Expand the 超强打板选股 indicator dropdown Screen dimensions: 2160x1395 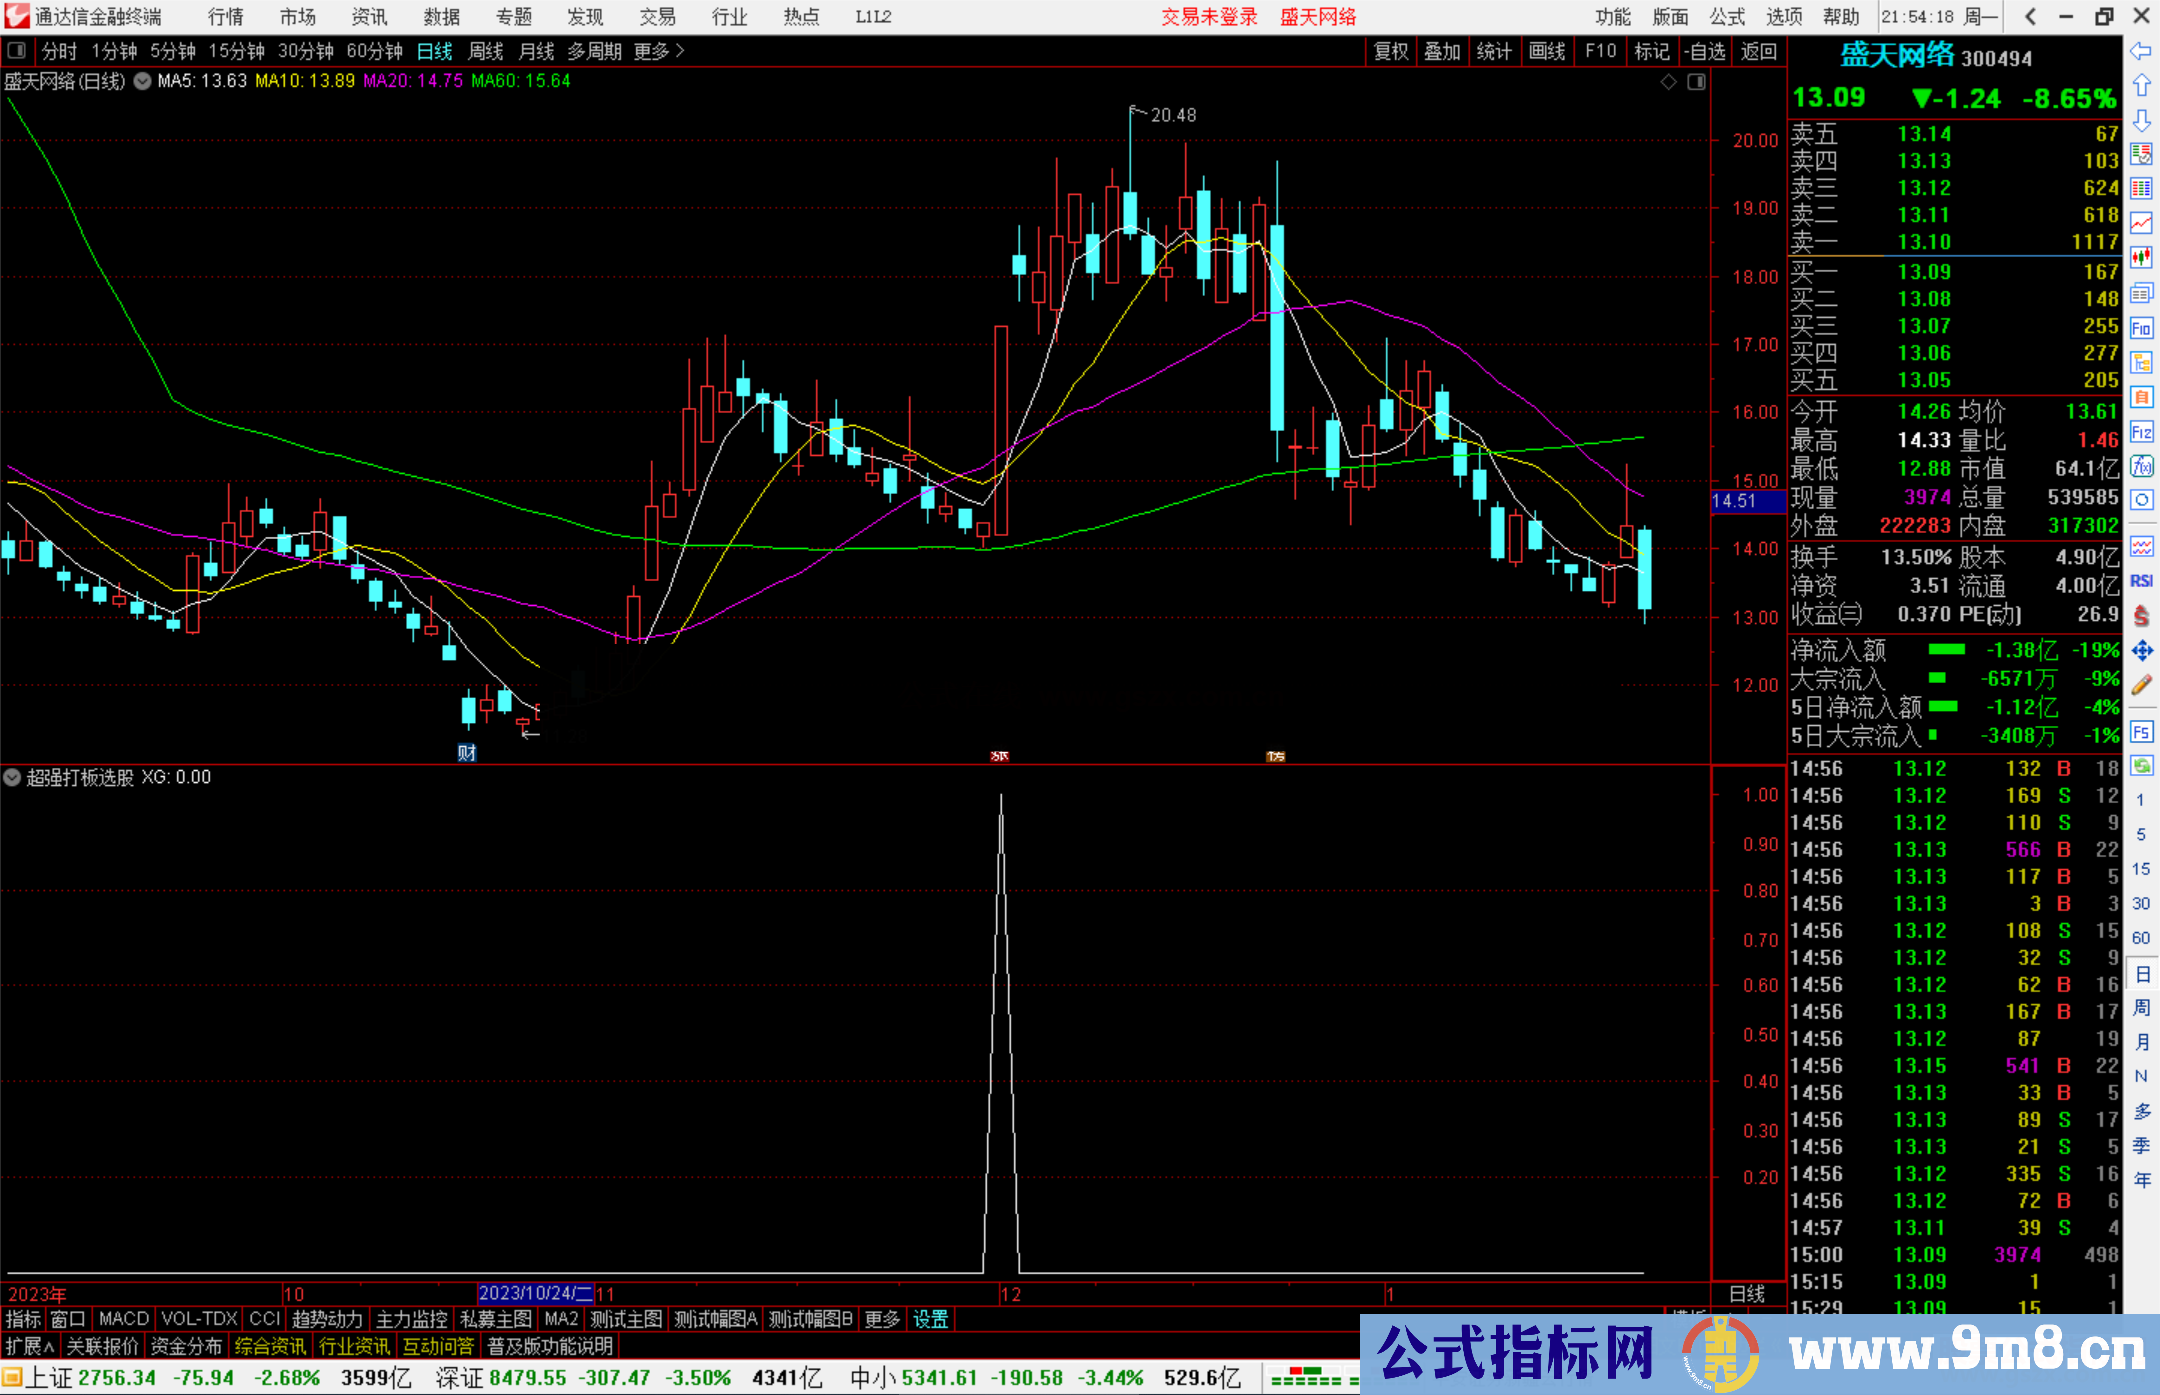click(12, 777)
